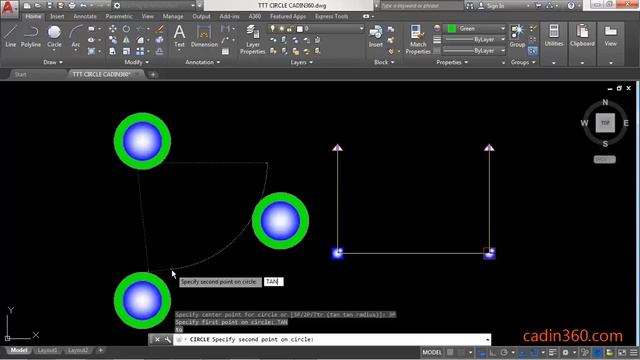640x360 pixels.
Task: Click the Table tool in Annotation panel
Action: 225,51
